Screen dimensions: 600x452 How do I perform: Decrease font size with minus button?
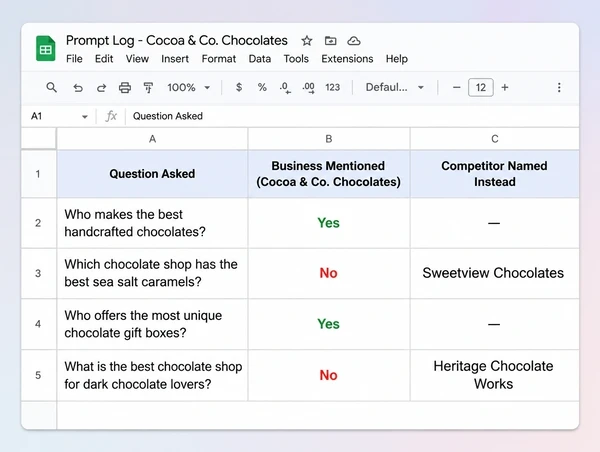click(456, 88)
